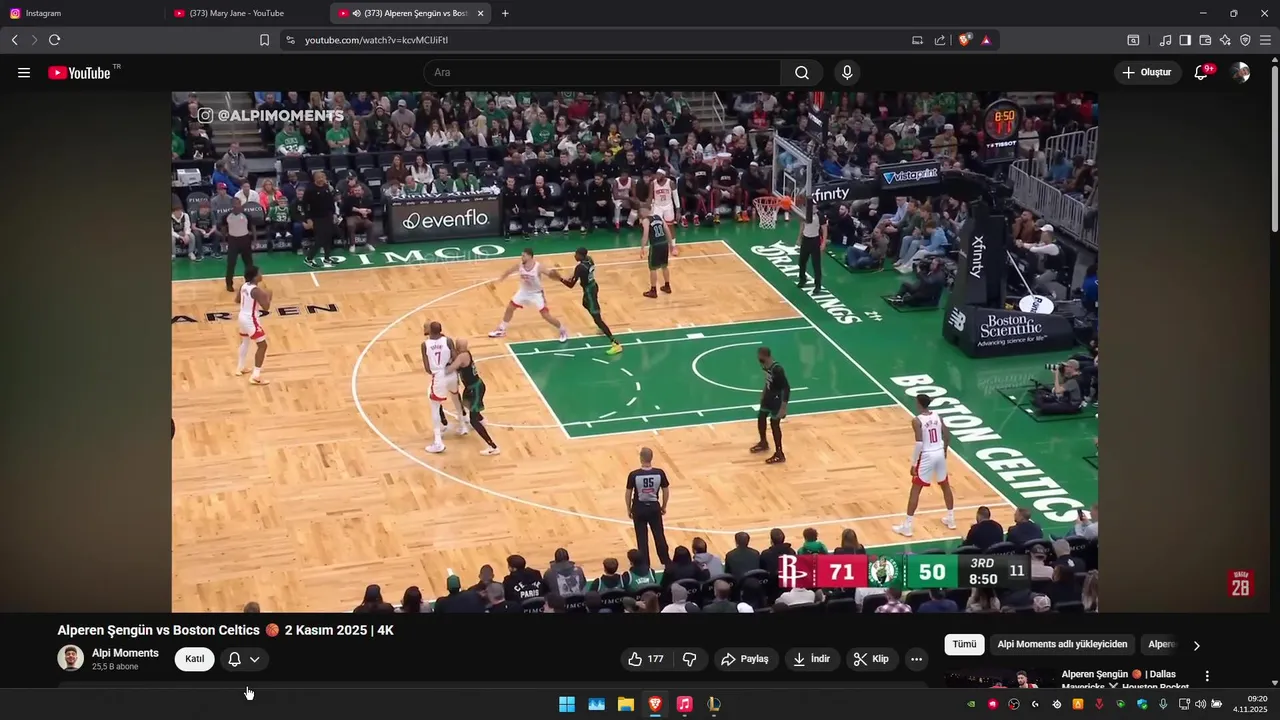This screenshot has height=720, width=1280.
Task: View site information icon in address bar
Action: click(x=290, y=40)
